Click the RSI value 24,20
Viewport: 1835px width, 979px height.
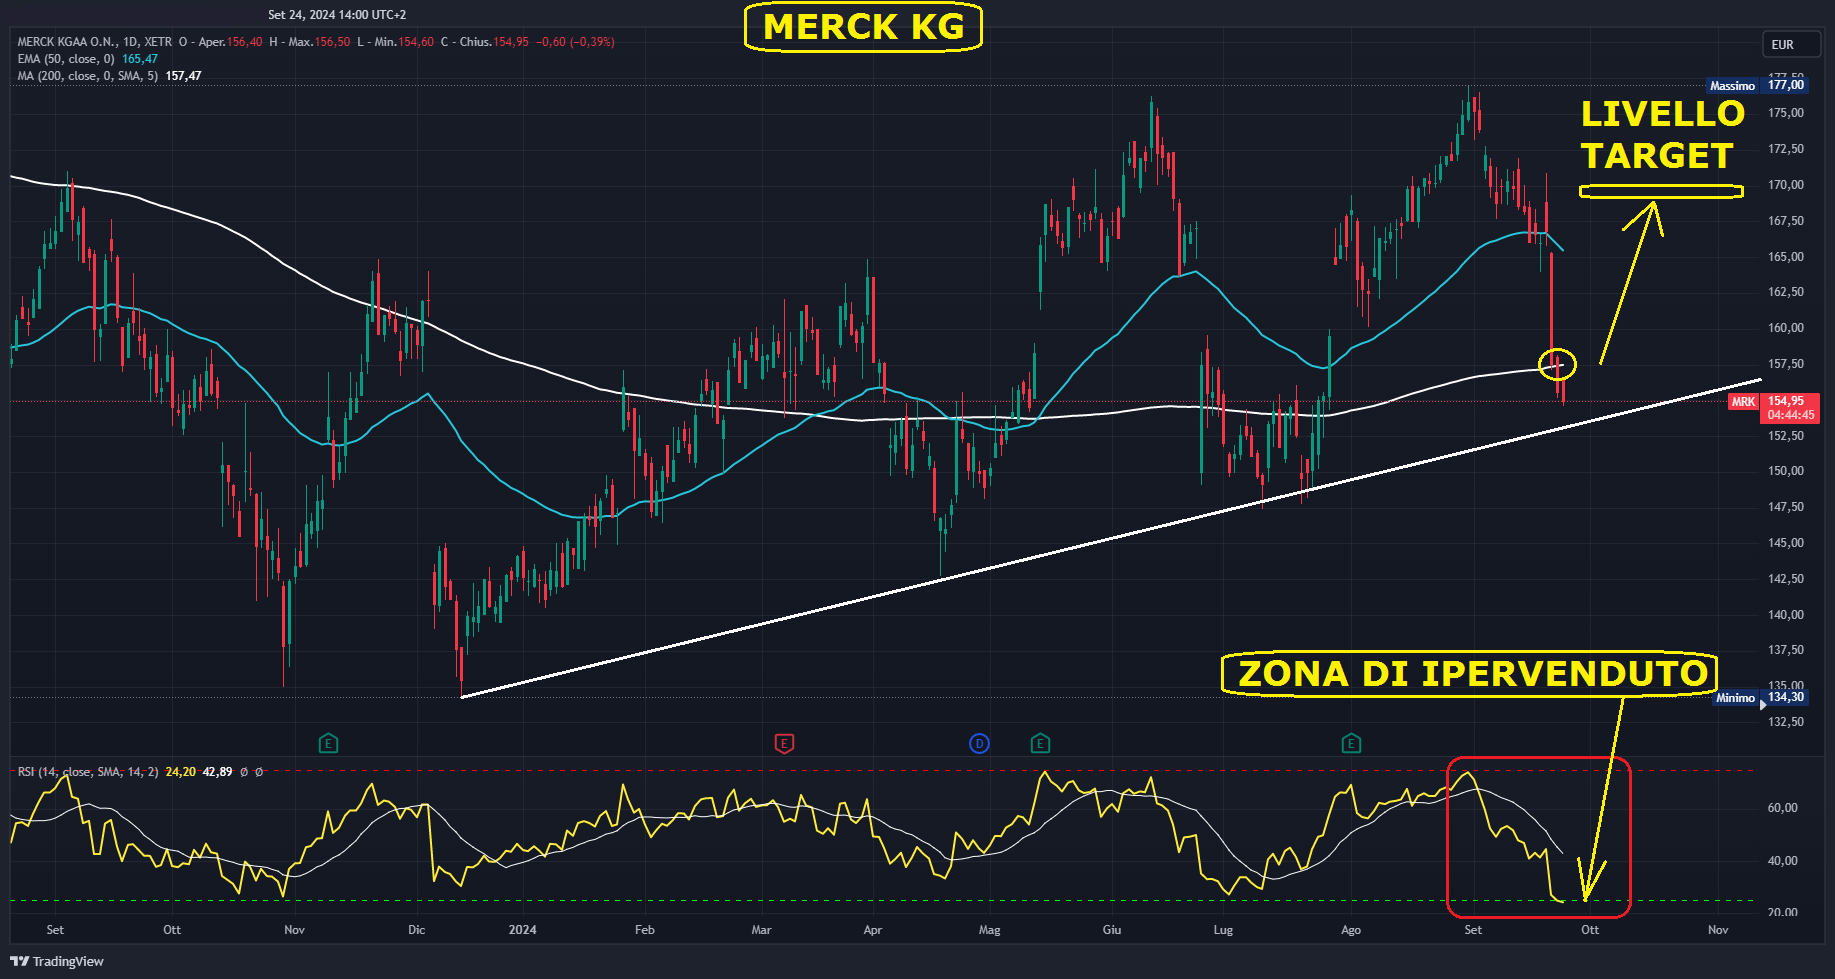point(180,772)
